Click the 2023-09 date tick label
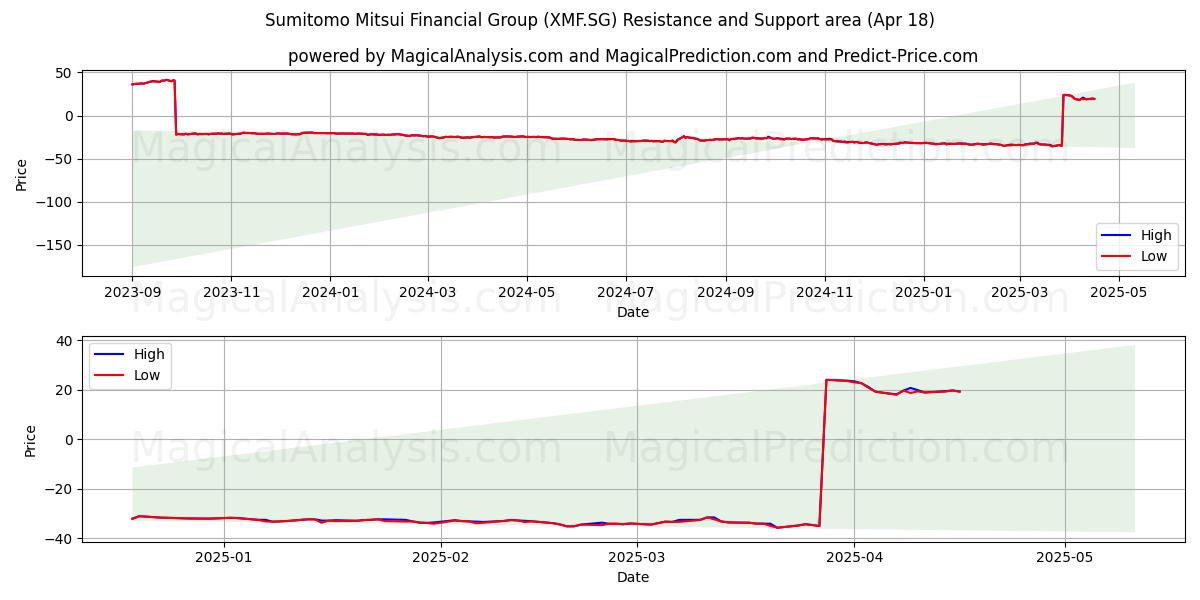Screen dimensions: 1200x600 pyautogui.click(x=132, y=293)
